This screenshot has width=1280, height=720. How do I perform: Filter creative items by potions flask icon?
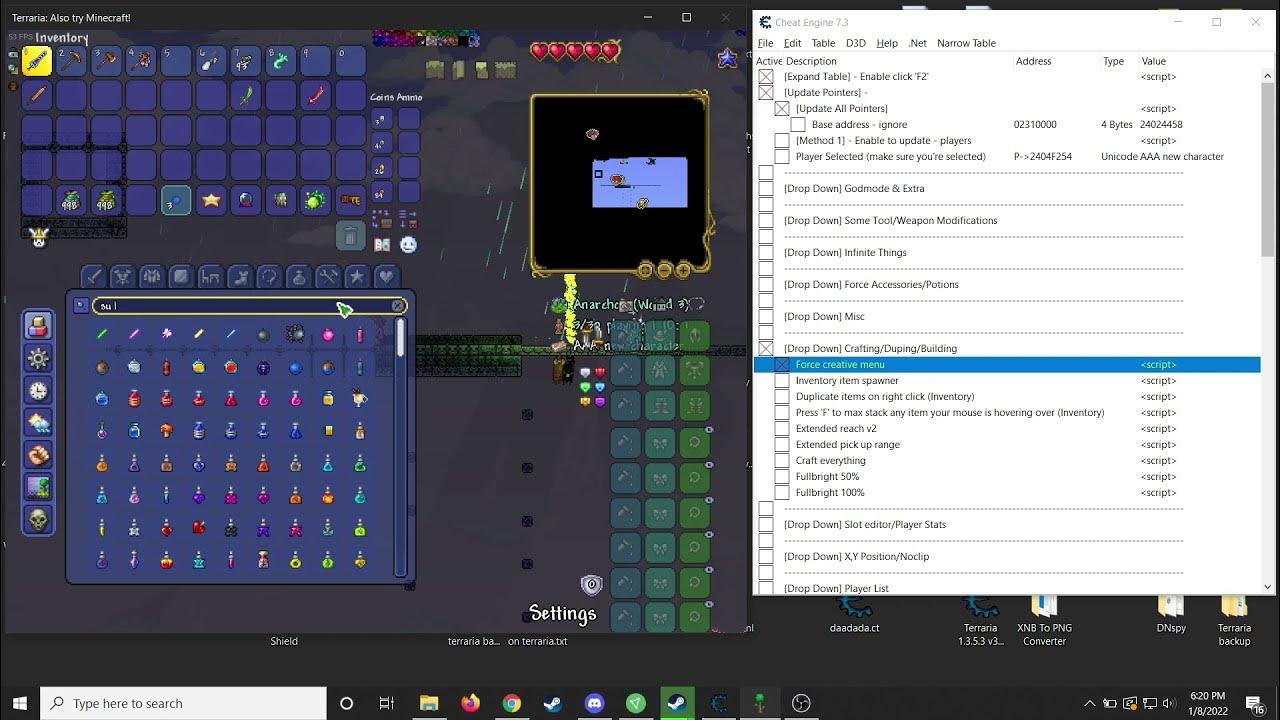coord(298,276)
